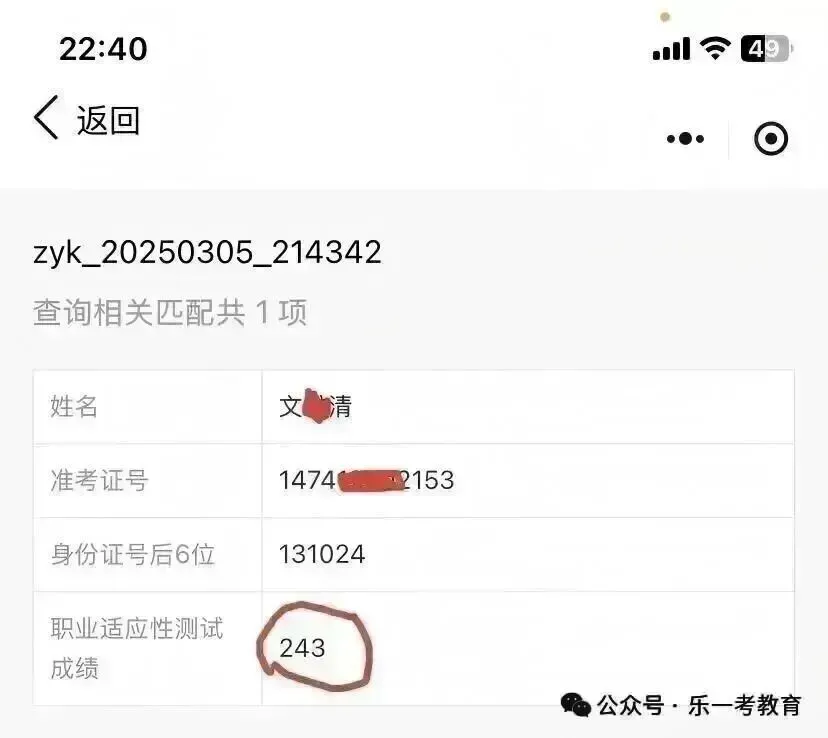Select the zyk_20250305_214342 title
The height and width of the screenshot is (738, 828).
coord(207,252)
